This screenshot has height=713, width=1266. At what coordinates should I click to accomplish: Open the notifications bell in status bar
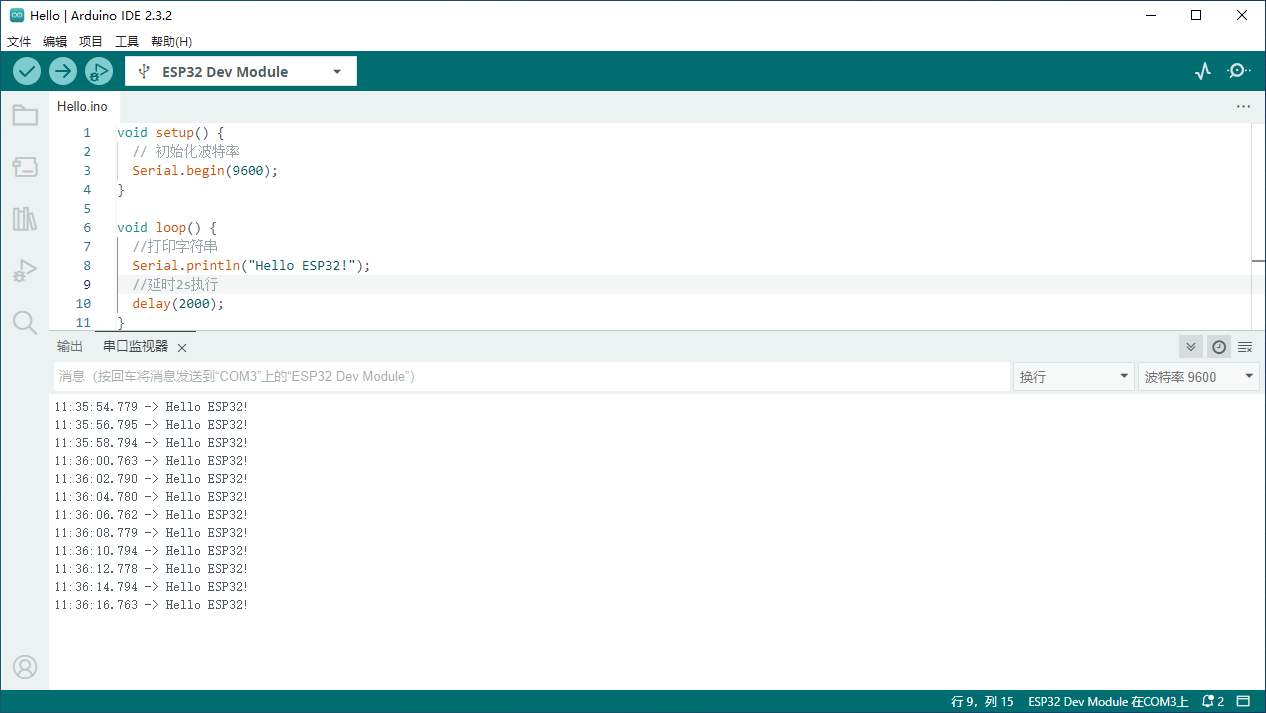pos(1213,701)
